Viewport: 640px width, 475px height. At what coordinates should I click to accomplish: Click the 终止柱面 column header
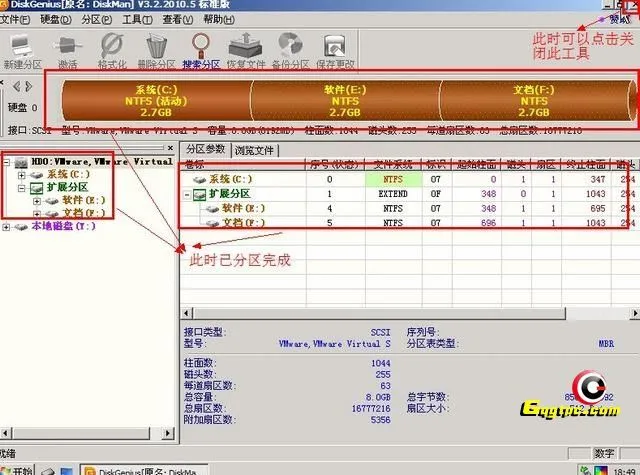[x=586, y=165]
